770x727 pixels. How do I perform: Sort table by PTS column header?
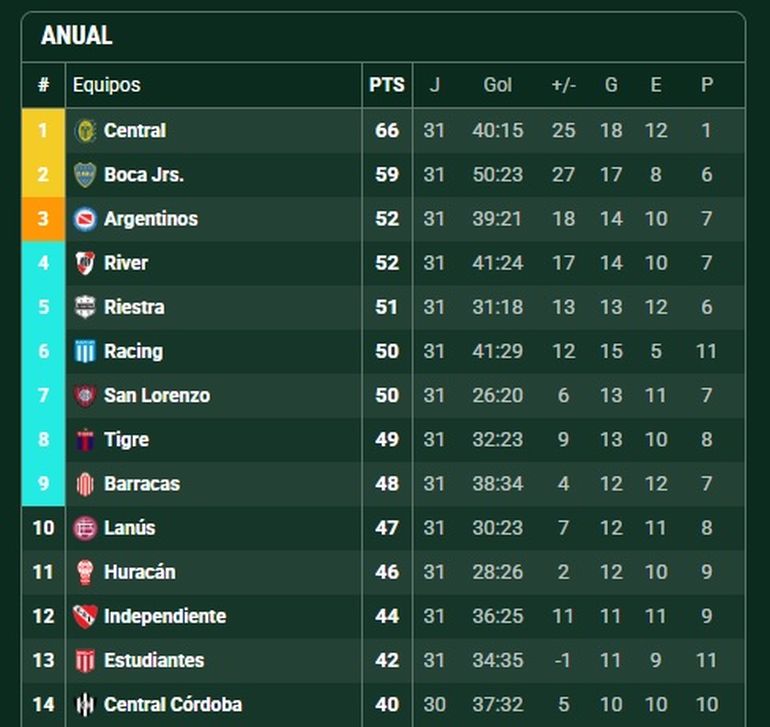pyautogui.click(x=387, y=85)
